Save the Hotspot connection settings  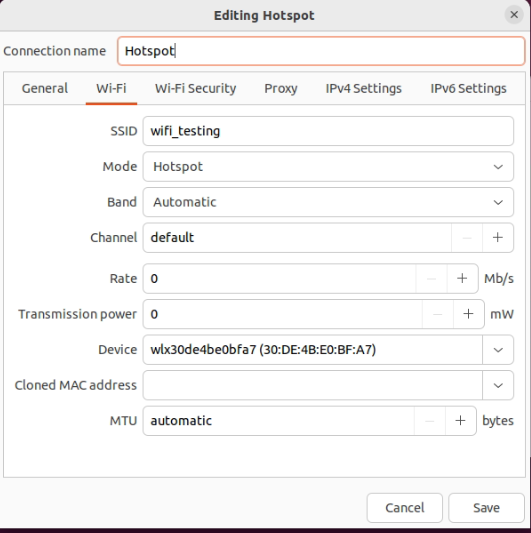click(x=486, y=508)
